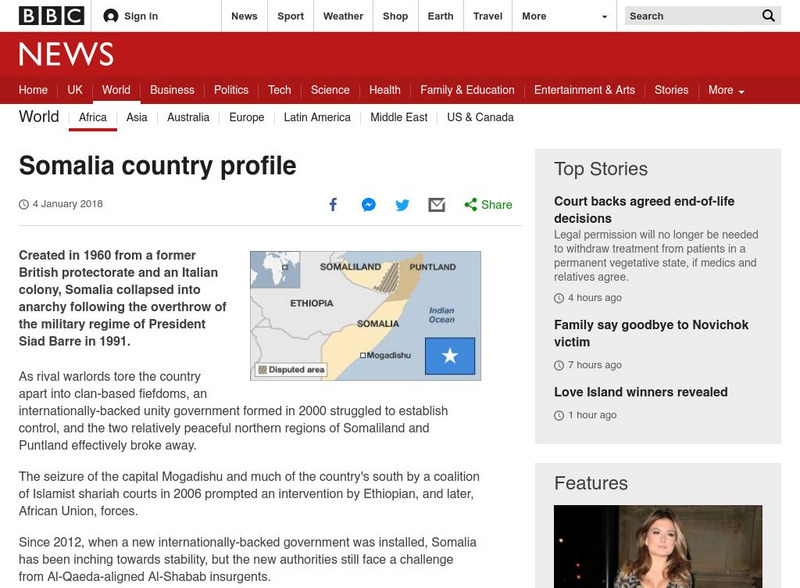Viewport: 800px width, 588px height.
Task: Share the article on Twitter
Action: 401,204
